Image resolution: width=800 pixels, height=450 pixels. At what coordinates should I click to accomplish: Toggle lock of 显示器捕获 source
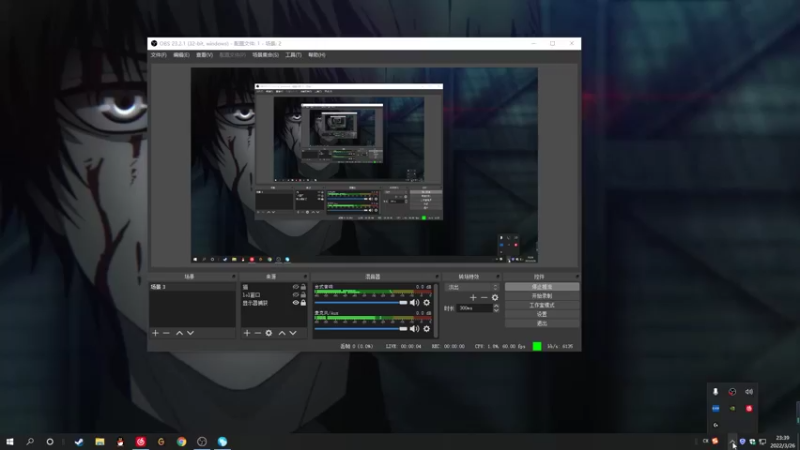(303, 303)
